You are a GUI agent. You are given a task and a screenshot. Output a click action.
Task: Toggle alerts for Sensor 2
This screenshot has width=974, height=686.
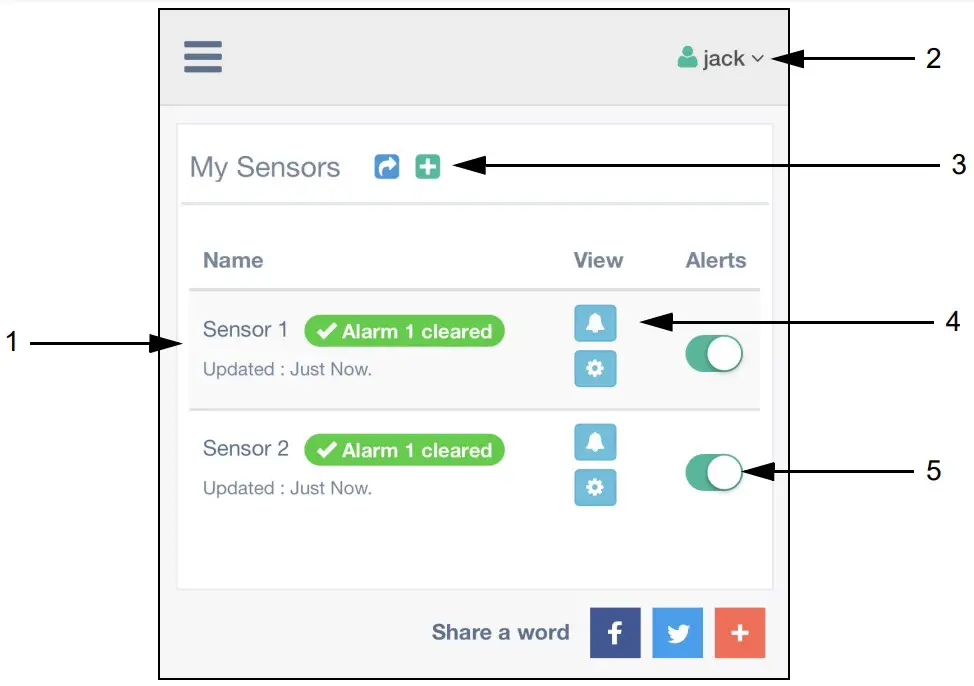[x=714, y=472]
